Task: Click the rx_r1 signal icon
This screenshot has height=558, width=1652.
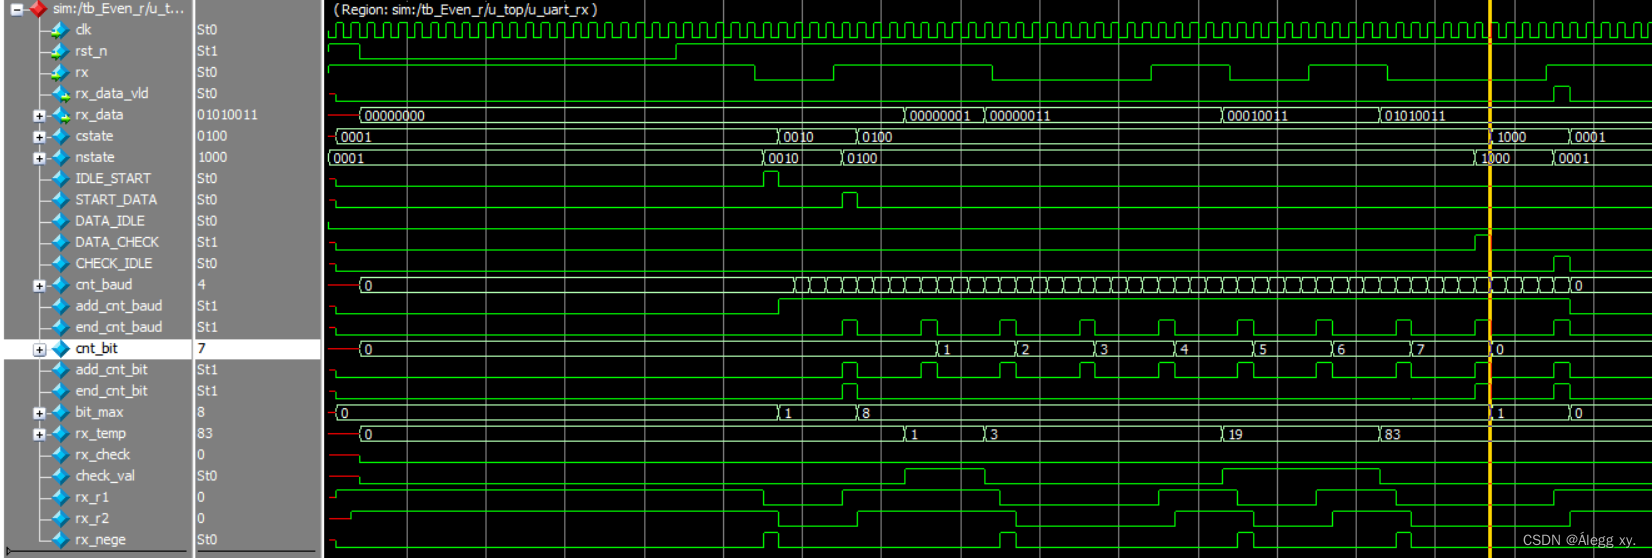Action: tap(60, 497)
